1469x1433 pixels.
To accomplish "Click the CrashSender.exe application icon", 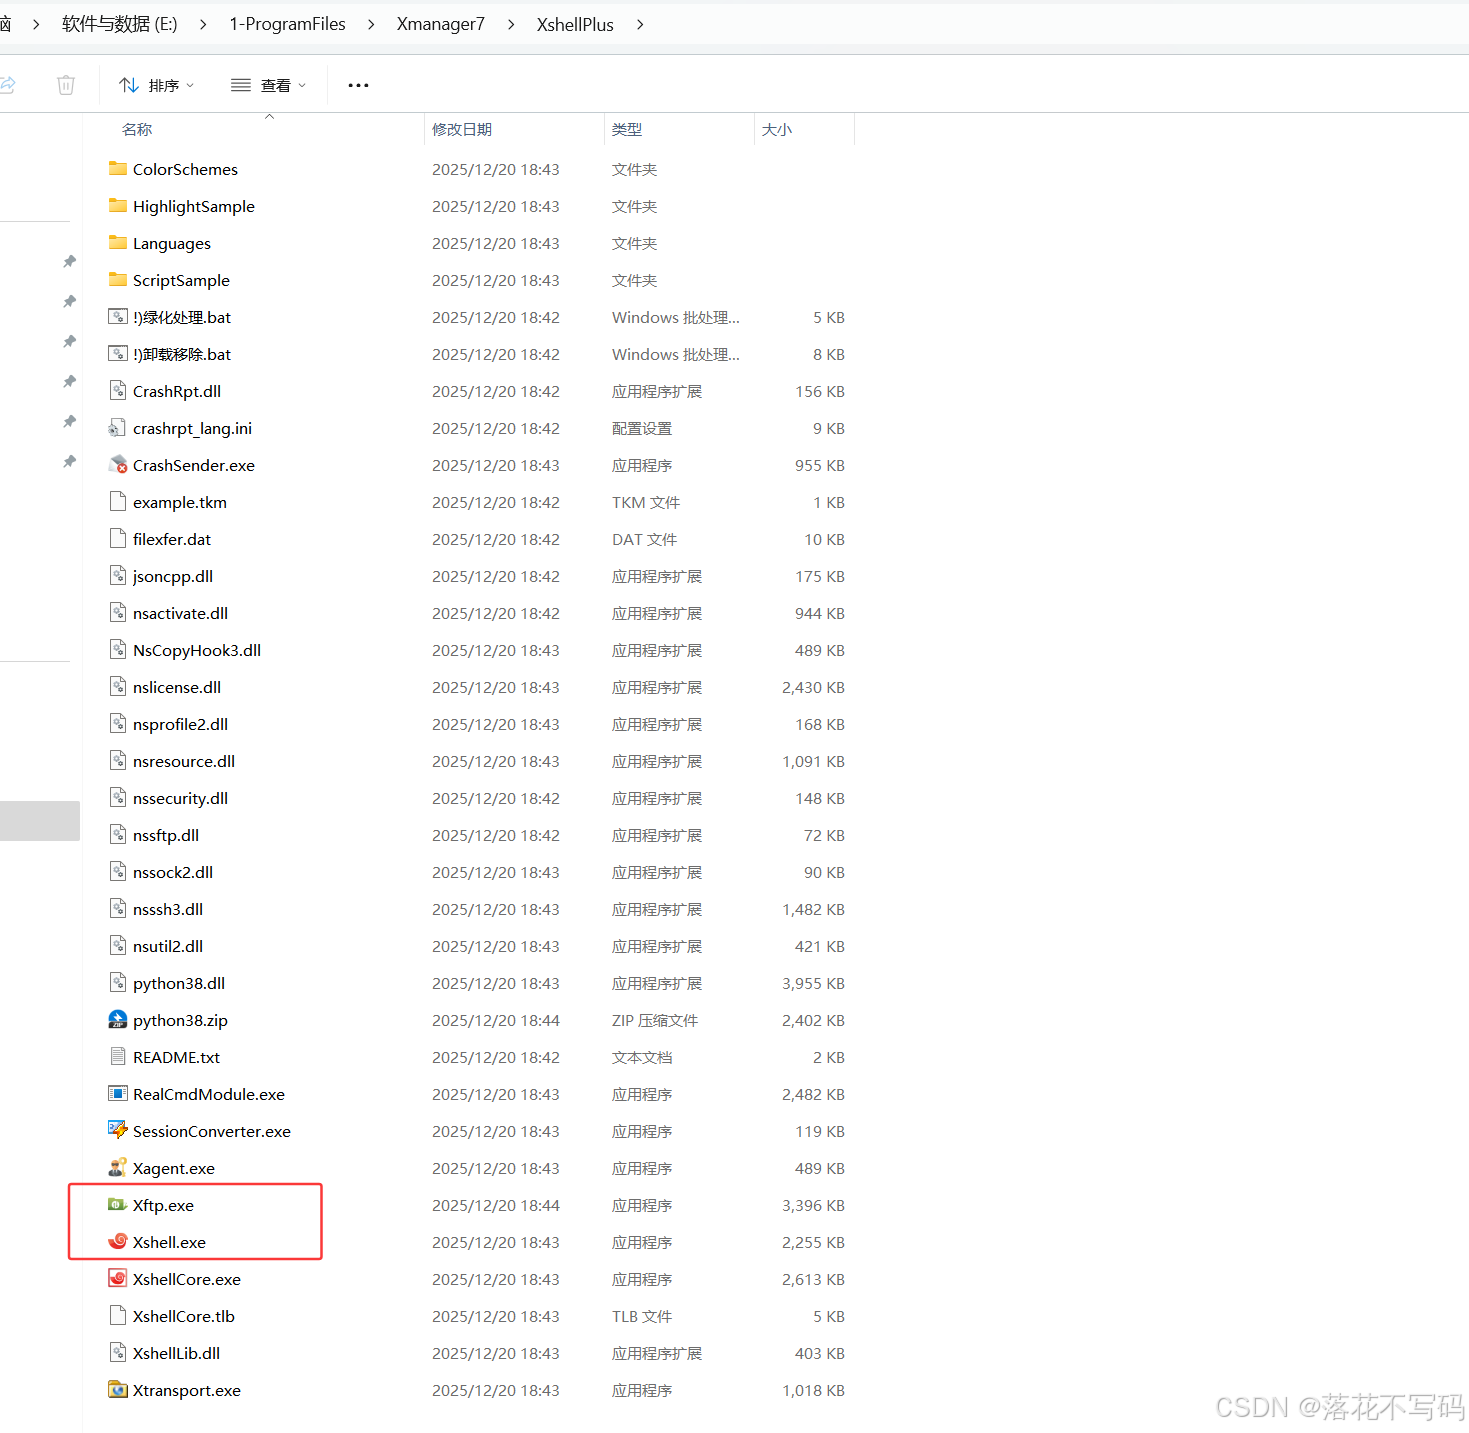I will [x=118, y=465].
